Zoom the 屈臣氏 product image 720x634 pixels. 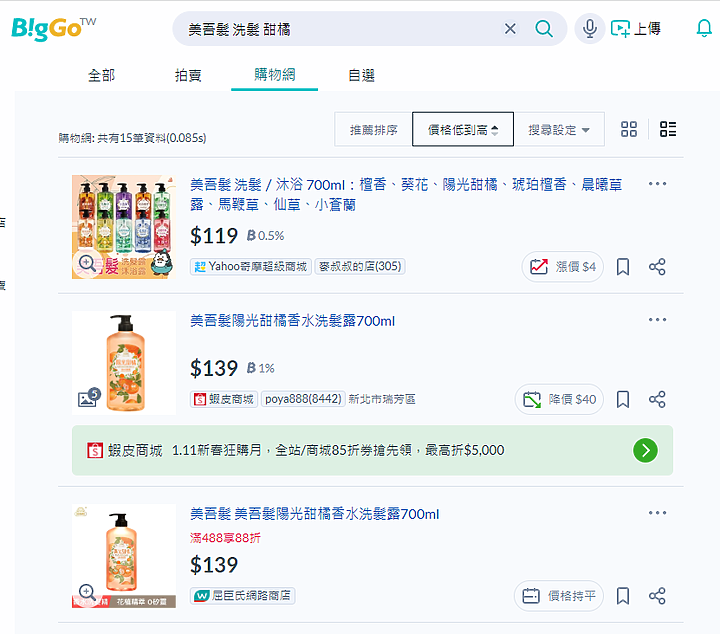click(x=87, y=593)
